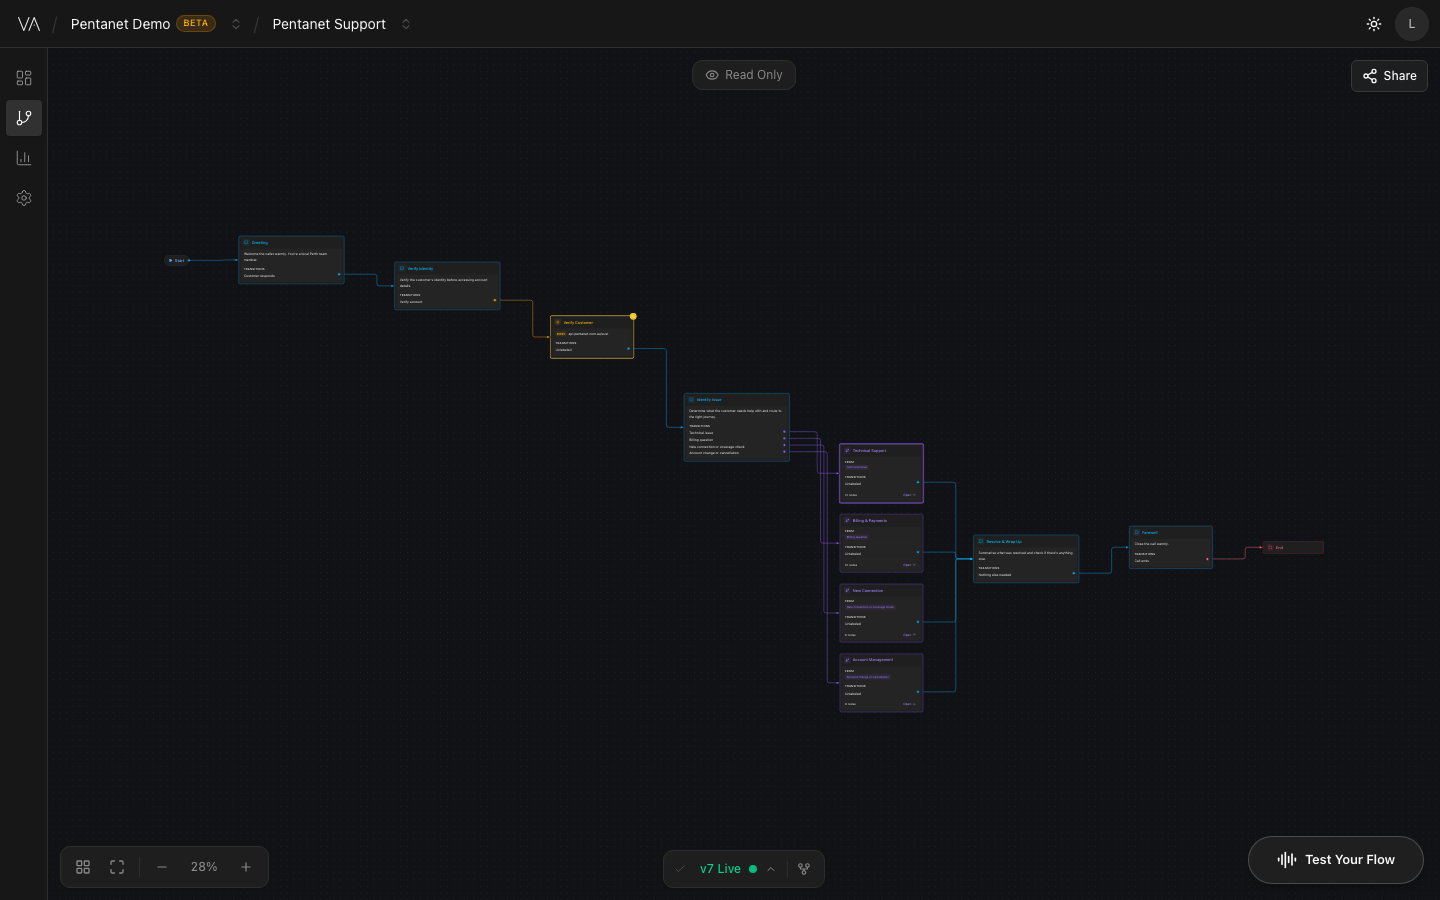This screenshot has height=900, width=1440.
Task: Open the v7 Live version dropdown chevron
Action: tap(771, 869)
